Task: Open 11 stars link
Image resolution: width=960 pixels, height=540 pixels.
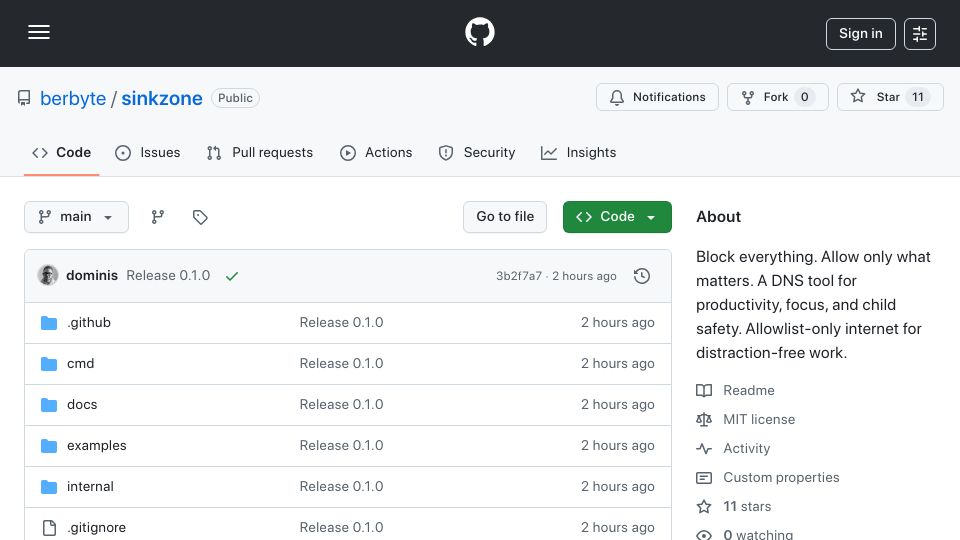Action: (747, 506)
